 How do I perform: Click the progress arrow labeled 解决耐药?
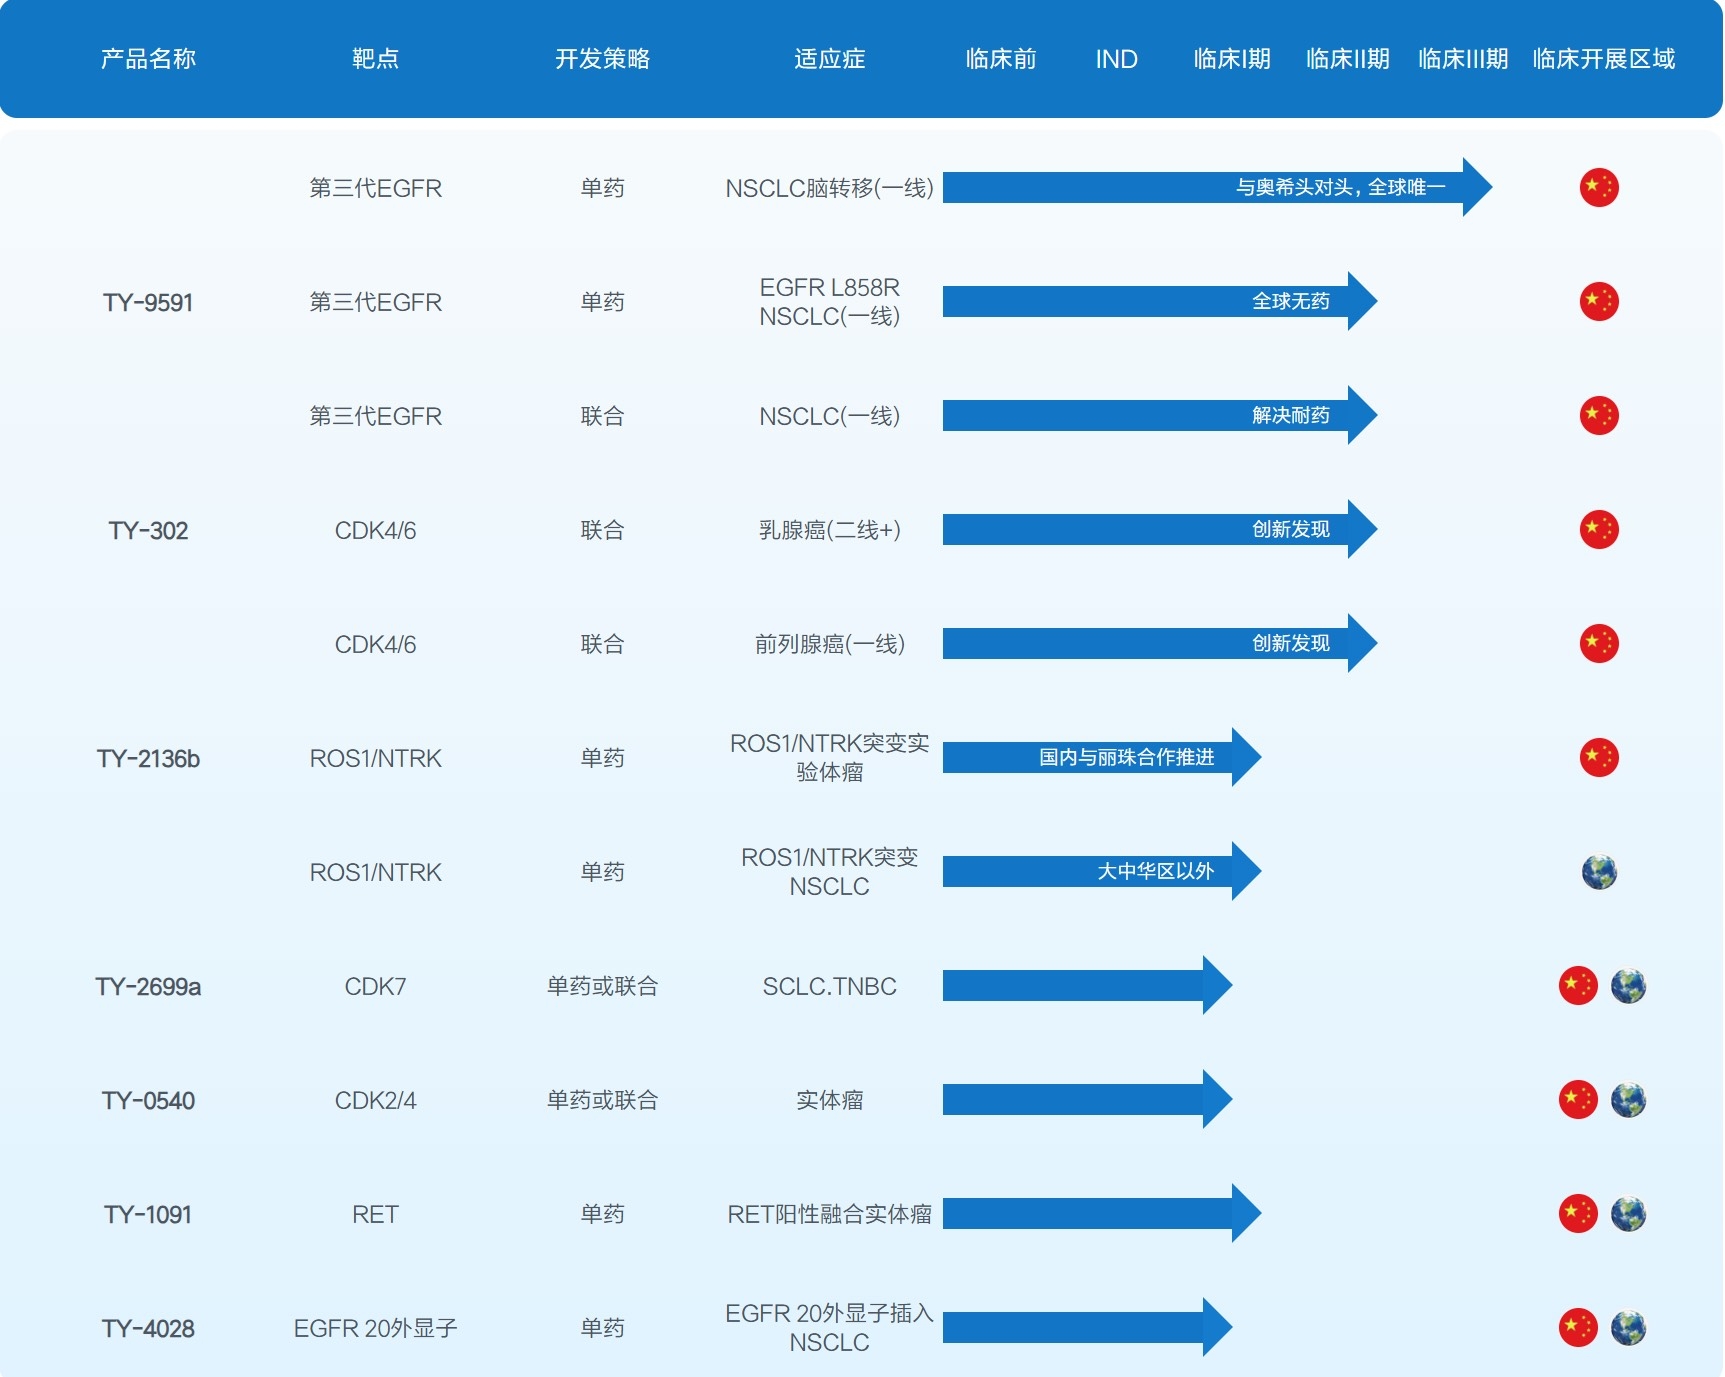(1160, 415)
